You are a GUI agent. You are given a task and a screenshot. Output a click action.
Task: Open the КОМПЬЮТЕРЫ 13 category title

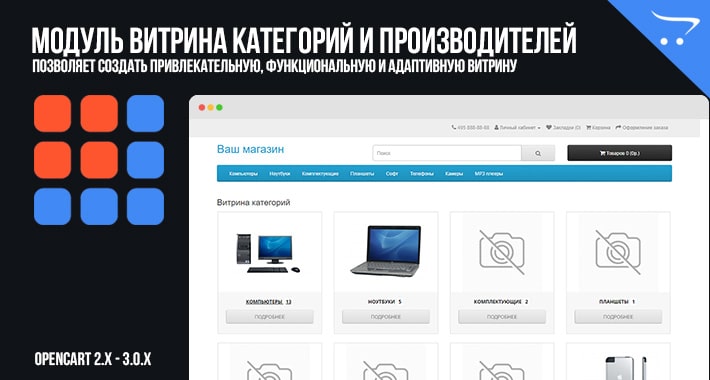(269, 302)
